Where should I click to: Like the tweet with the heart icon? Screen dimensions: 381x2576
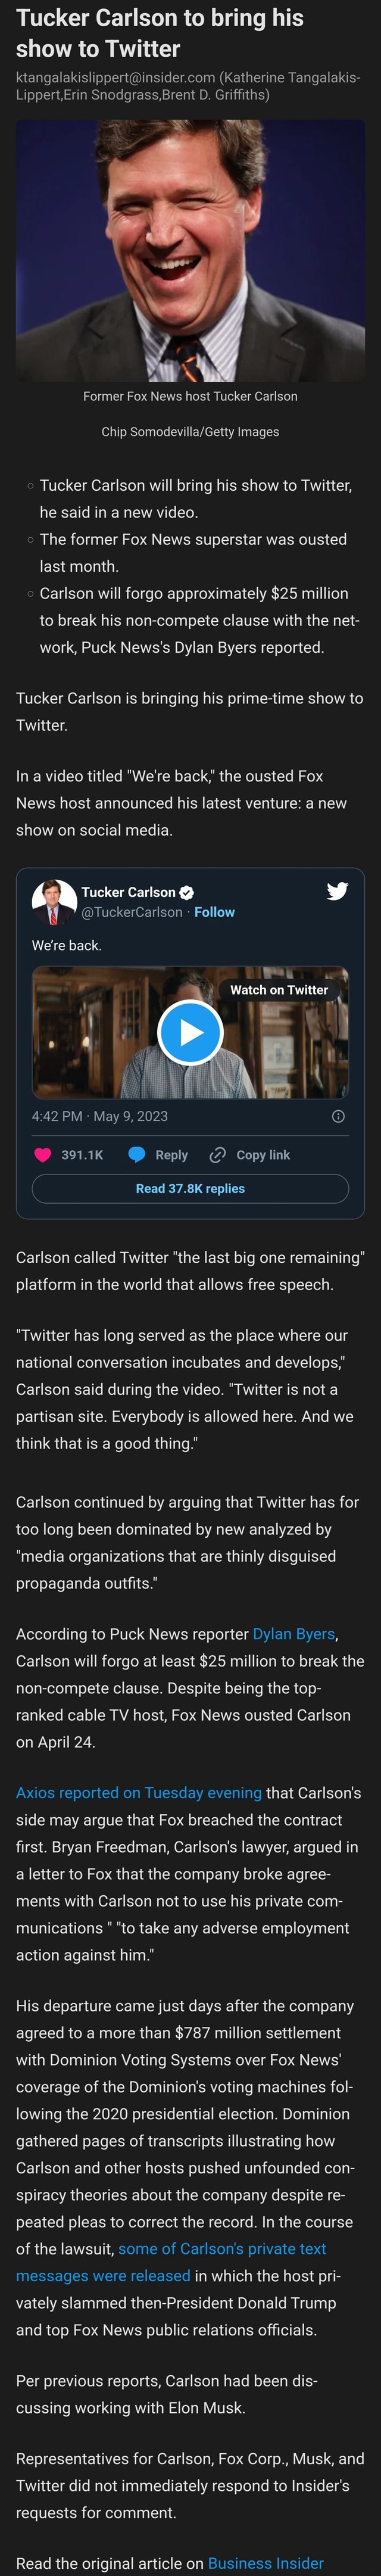pos(42,1155)
